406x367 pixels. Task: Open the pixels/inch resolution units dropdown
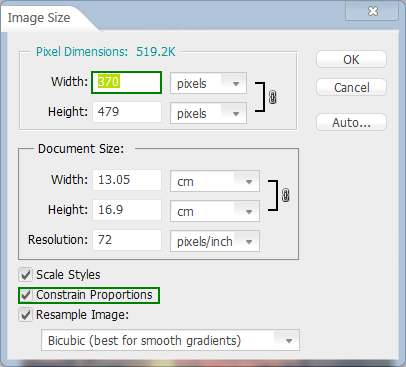coord(215,241)
